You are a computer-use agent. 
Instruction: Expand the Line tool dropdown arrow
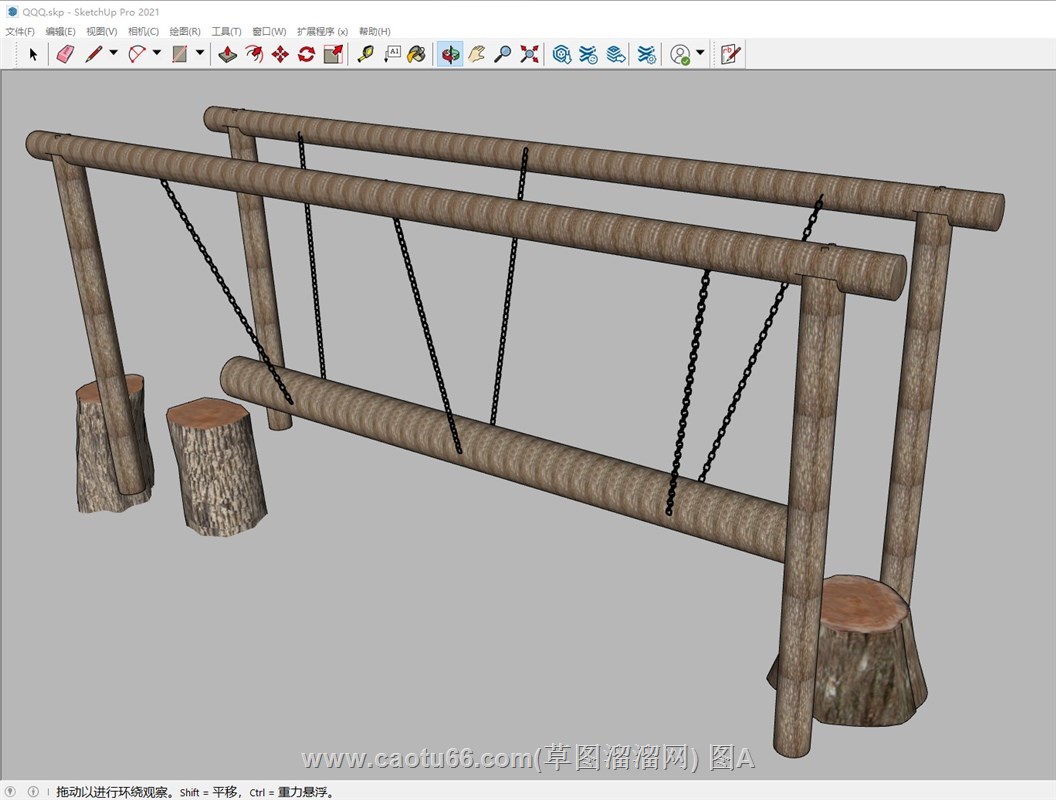point(113,53)
